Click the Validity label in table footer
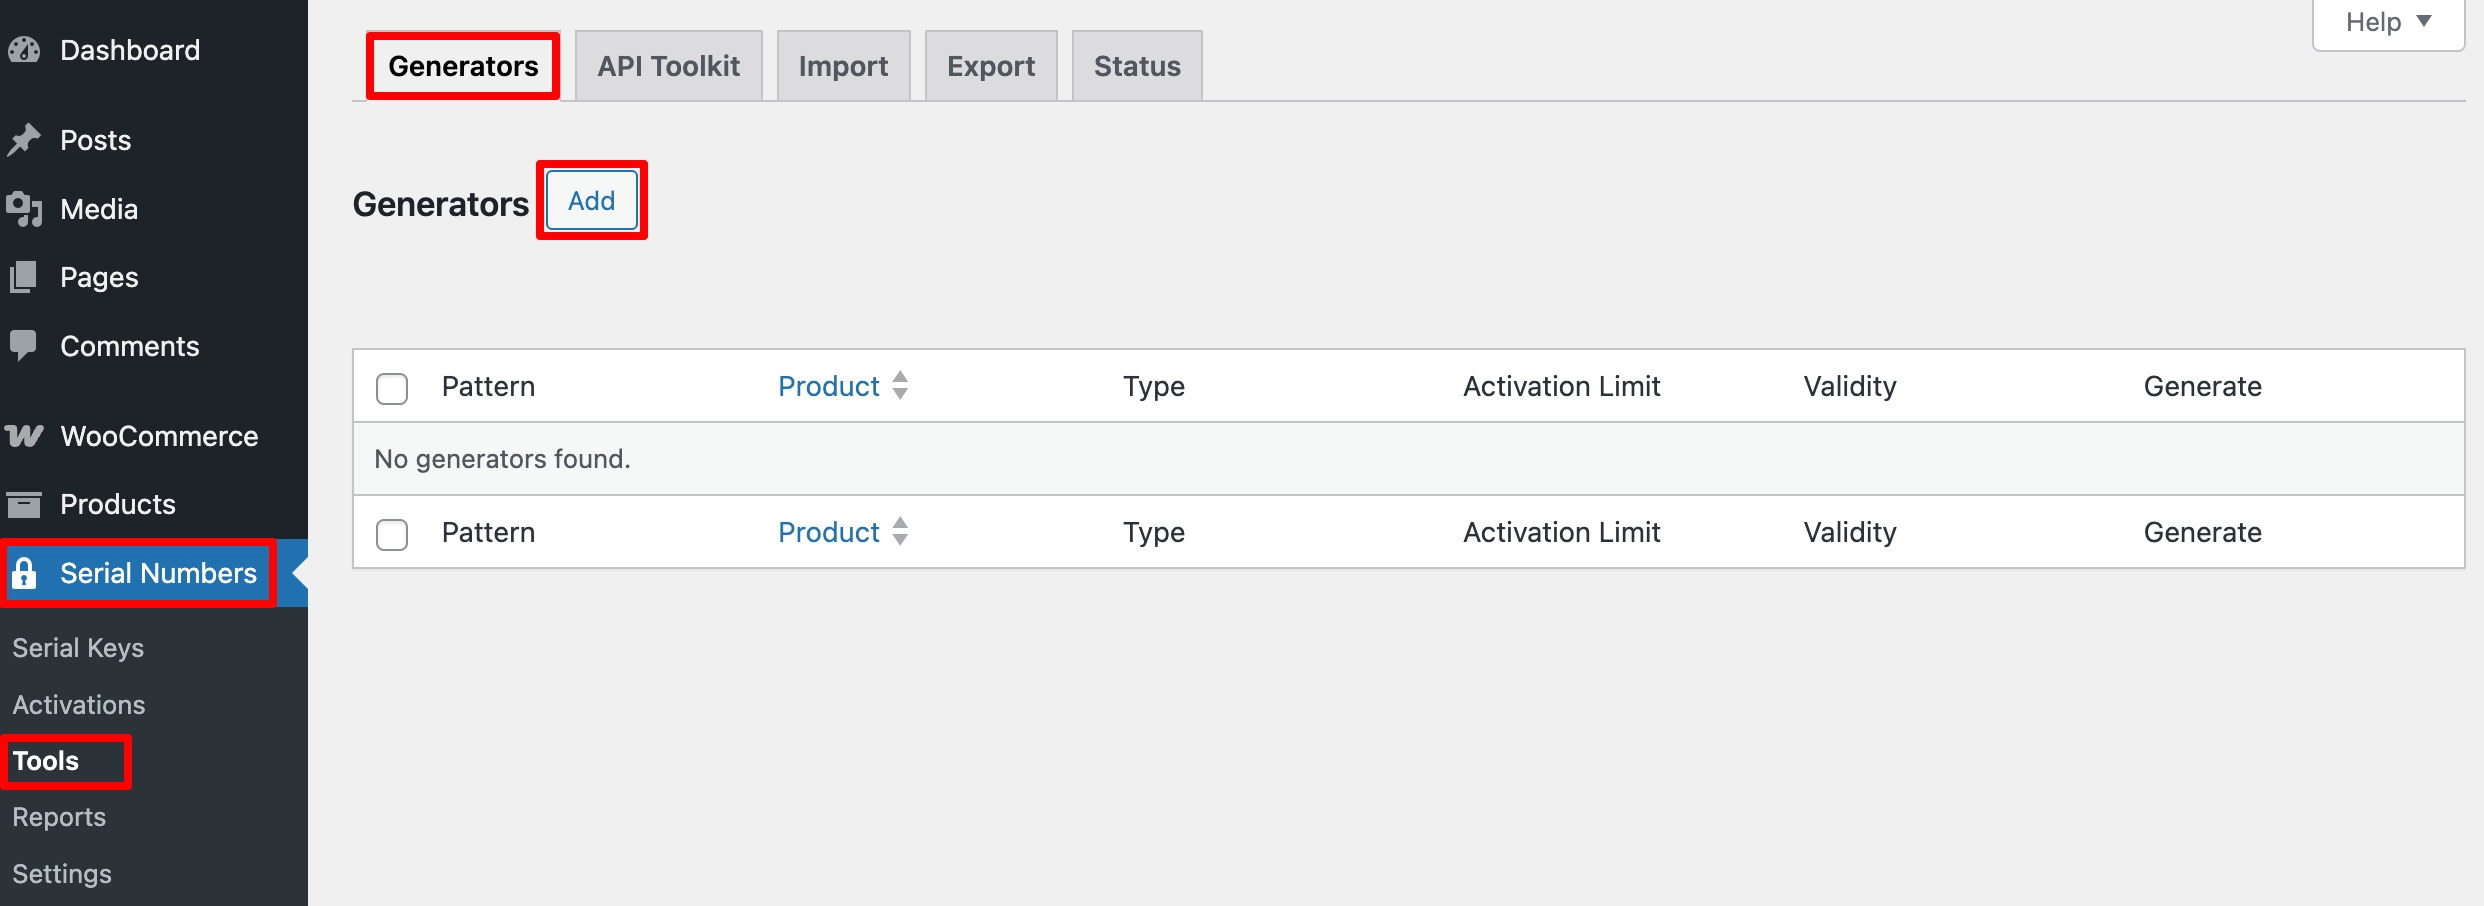 (1850, 532)
